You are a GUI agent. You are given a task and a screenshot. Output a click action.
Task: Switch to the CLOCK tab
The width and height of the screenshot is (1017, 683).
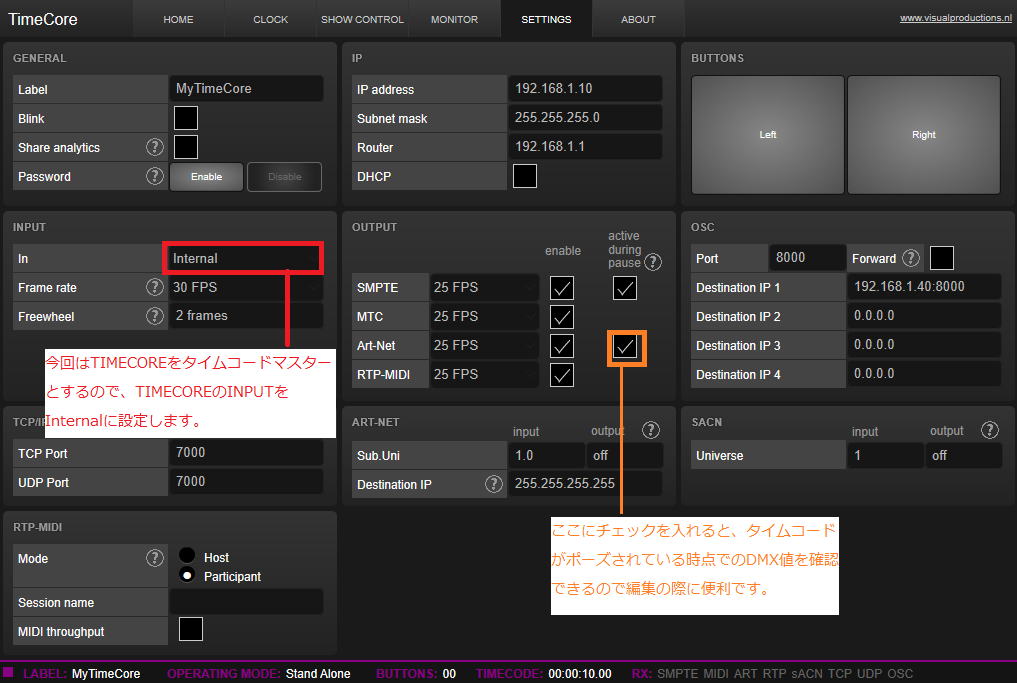[x=270, y=19]
